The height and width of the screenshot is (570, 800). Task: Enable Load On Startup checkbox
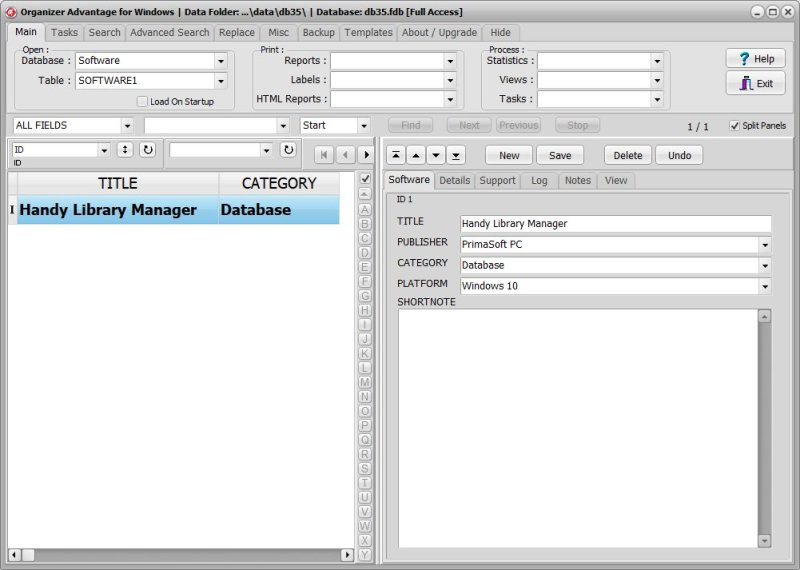tap(142, 102)
